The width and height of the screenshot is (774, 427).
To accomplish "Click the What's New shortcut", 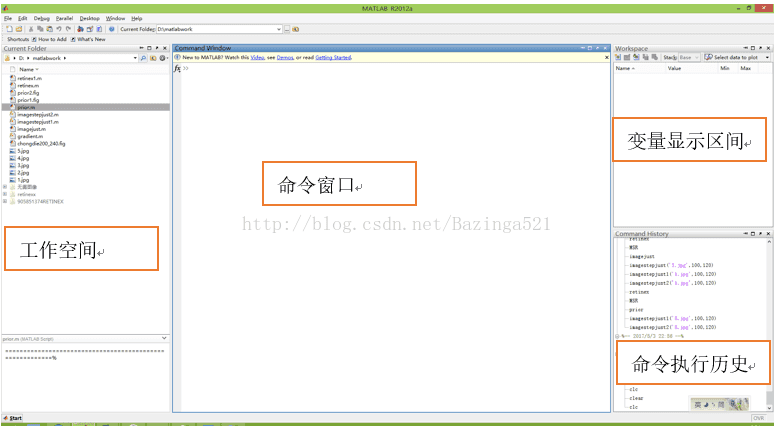I will (x=88, y=39).
